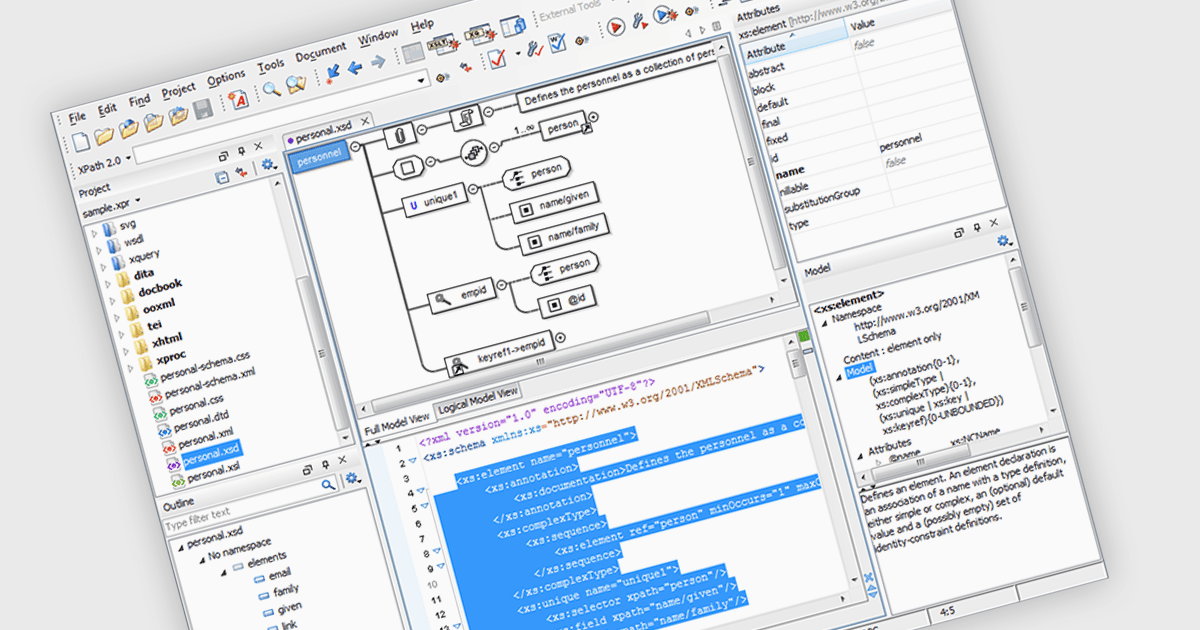This screenshot has height=630, width=1200.
Task: Create a new document with the New icon
Action: (82, 141)
